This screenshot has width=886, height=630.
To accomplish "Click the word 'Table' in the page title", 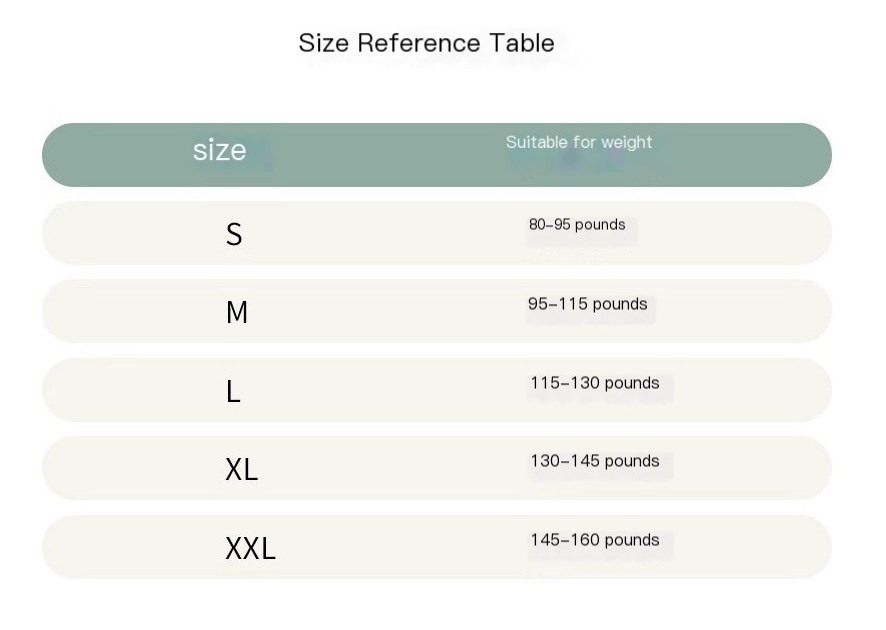I will [x=522, y=43].
